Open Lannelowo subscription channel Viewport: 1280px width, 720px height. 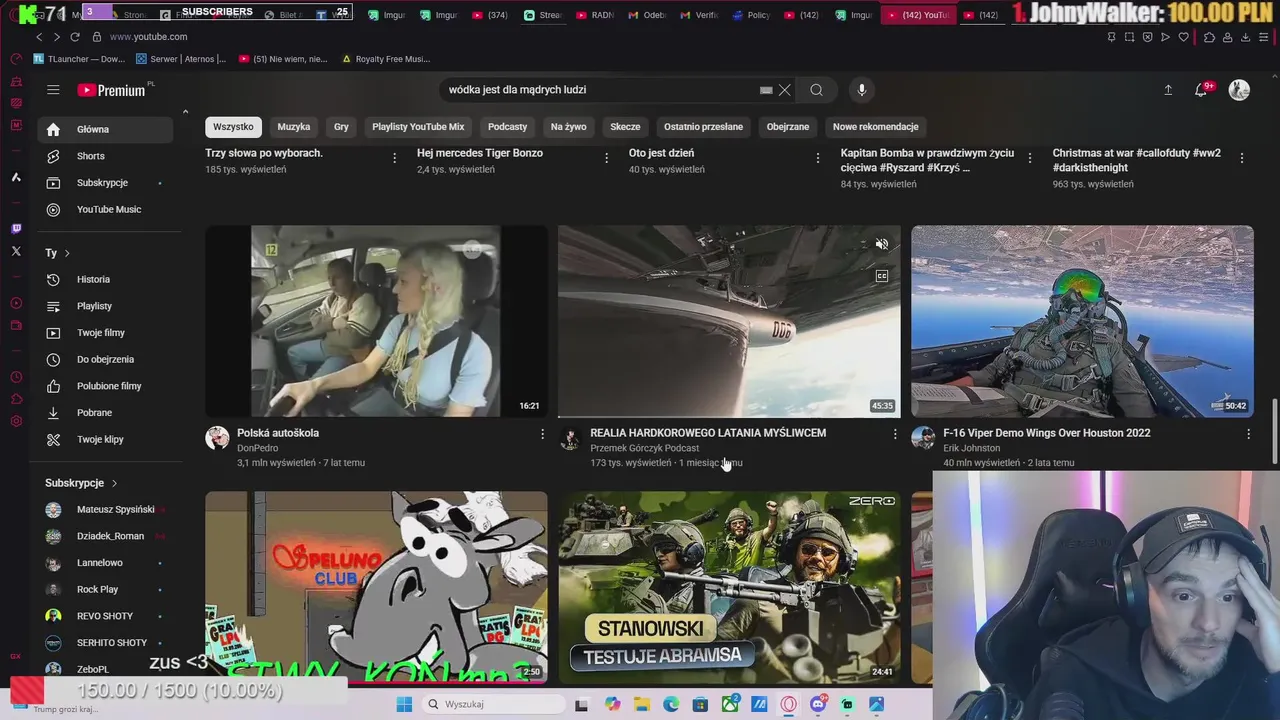(107, 563)
